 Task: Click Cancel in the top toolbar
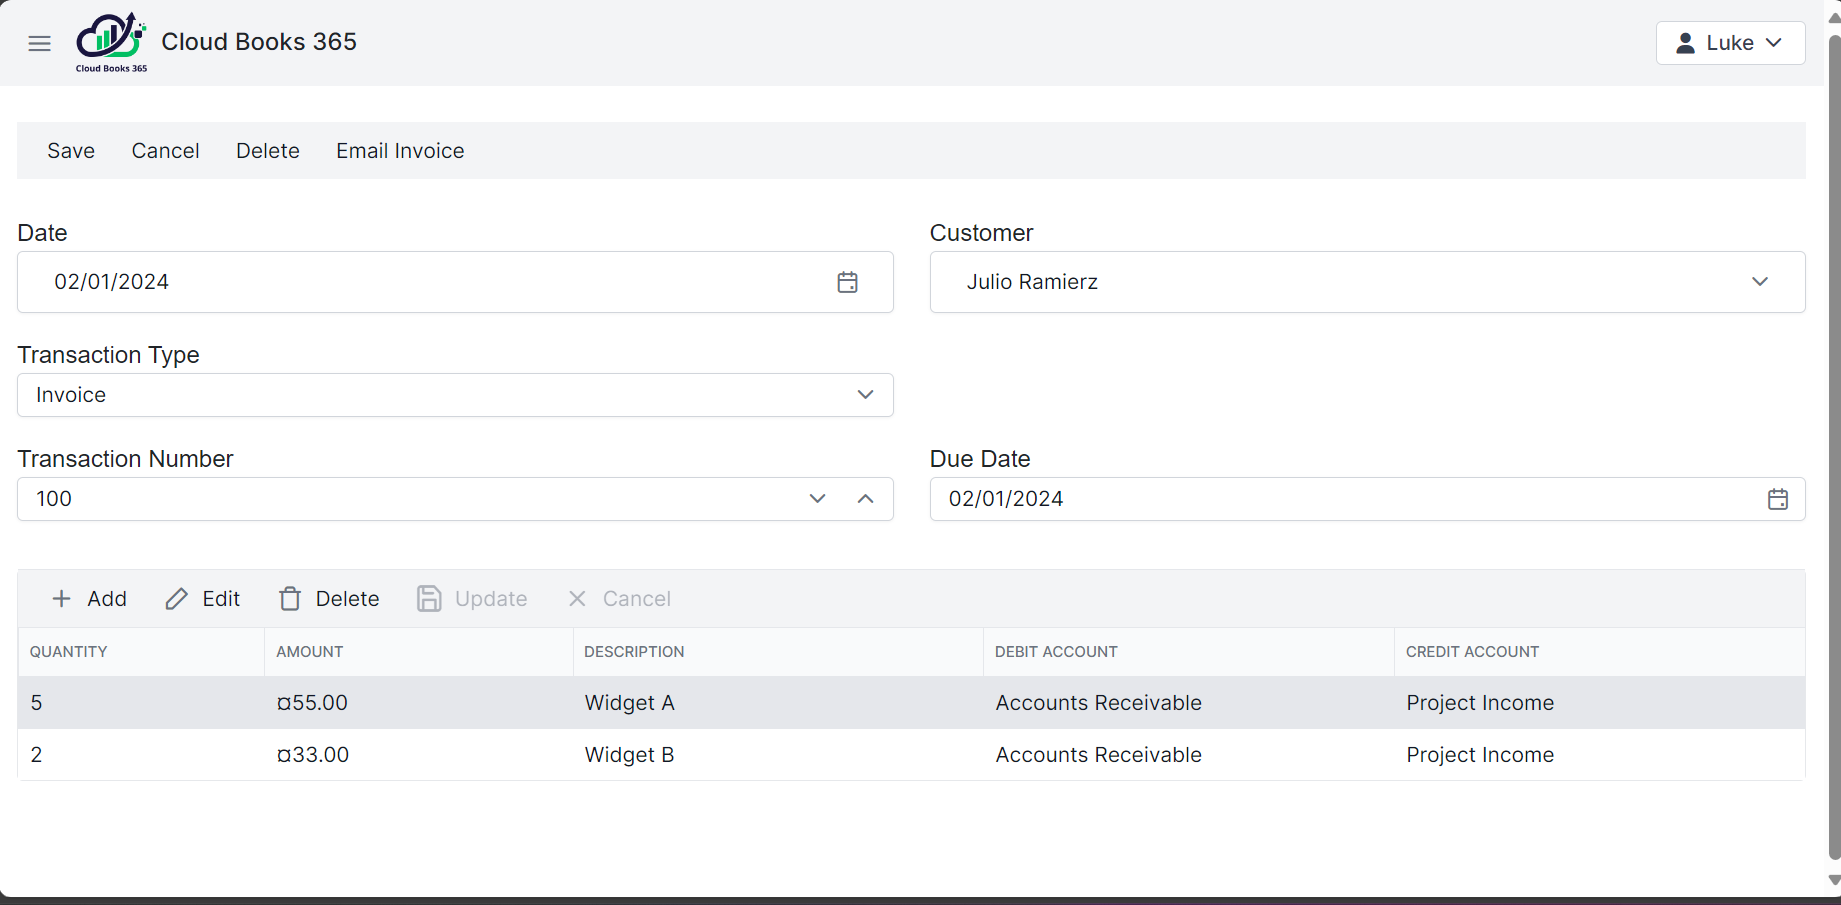point(165,151)
